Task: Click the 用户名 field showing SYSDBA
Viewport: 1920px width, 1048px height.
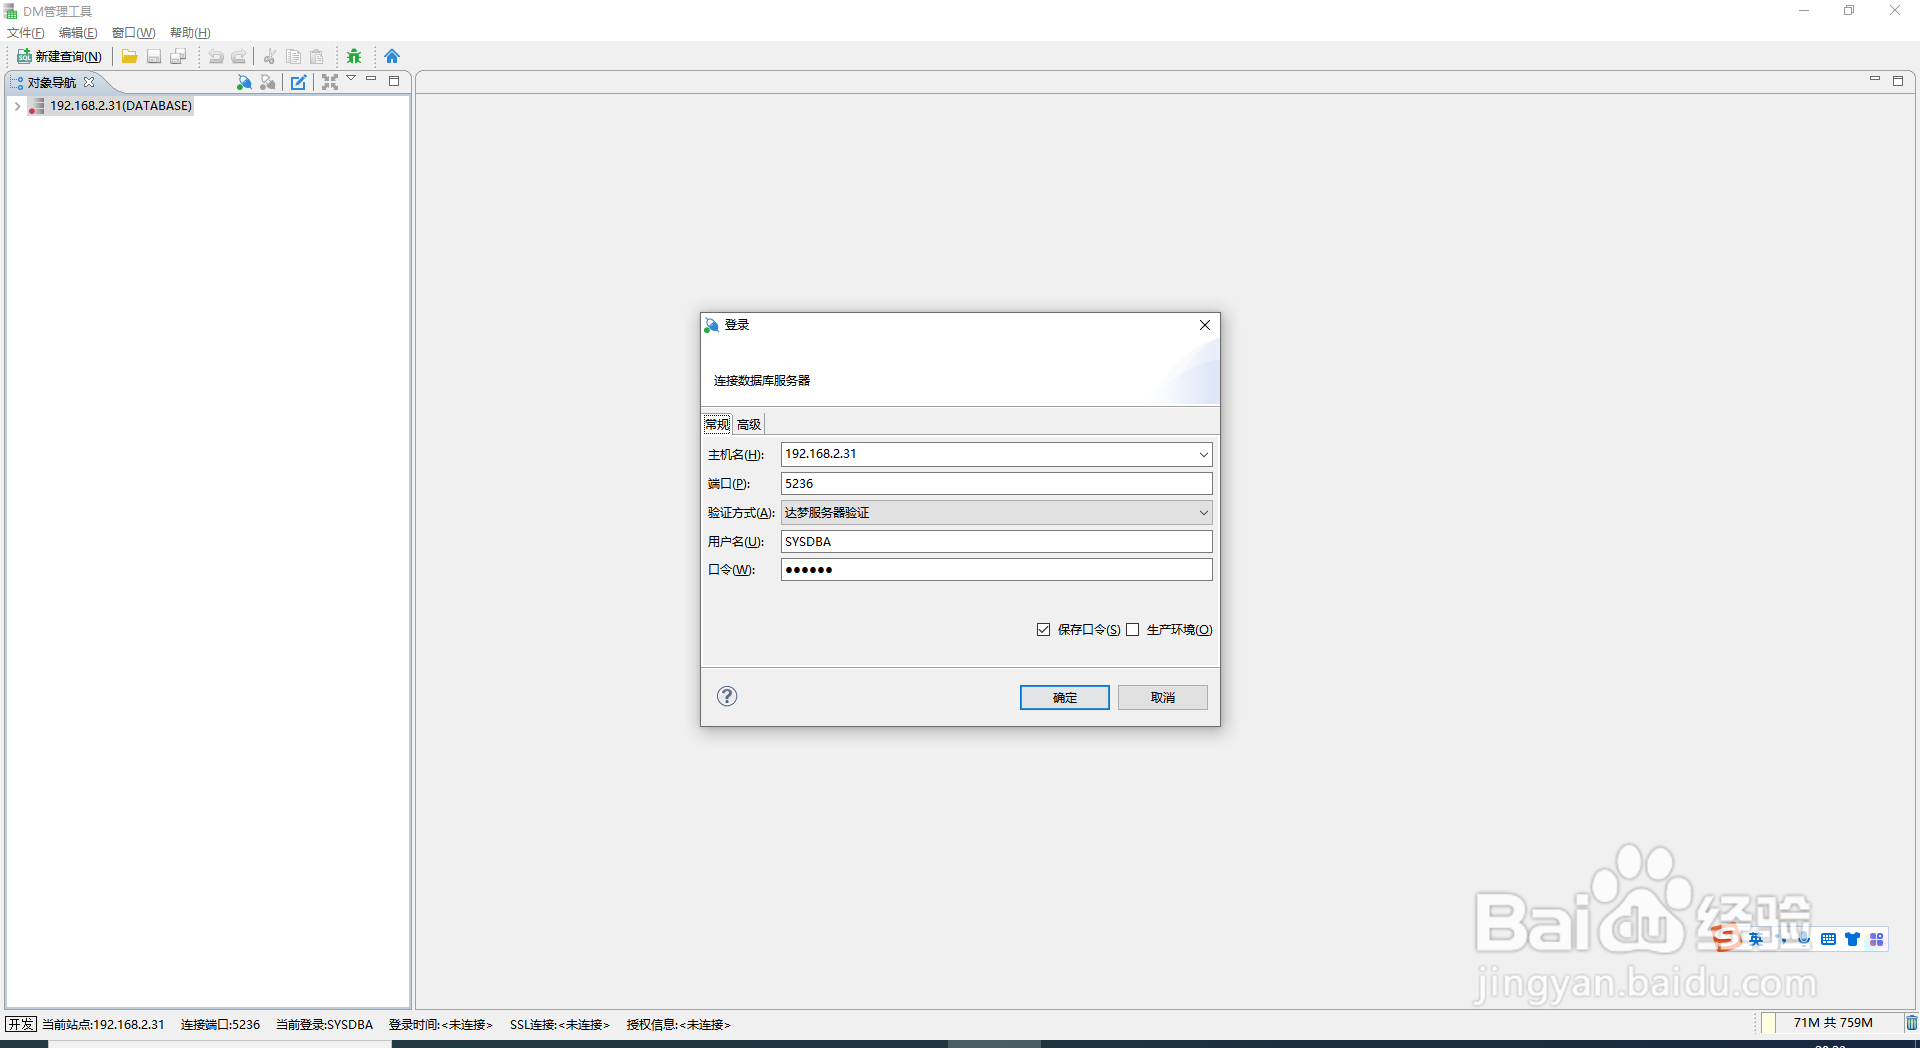Action: tap(996, 541)
